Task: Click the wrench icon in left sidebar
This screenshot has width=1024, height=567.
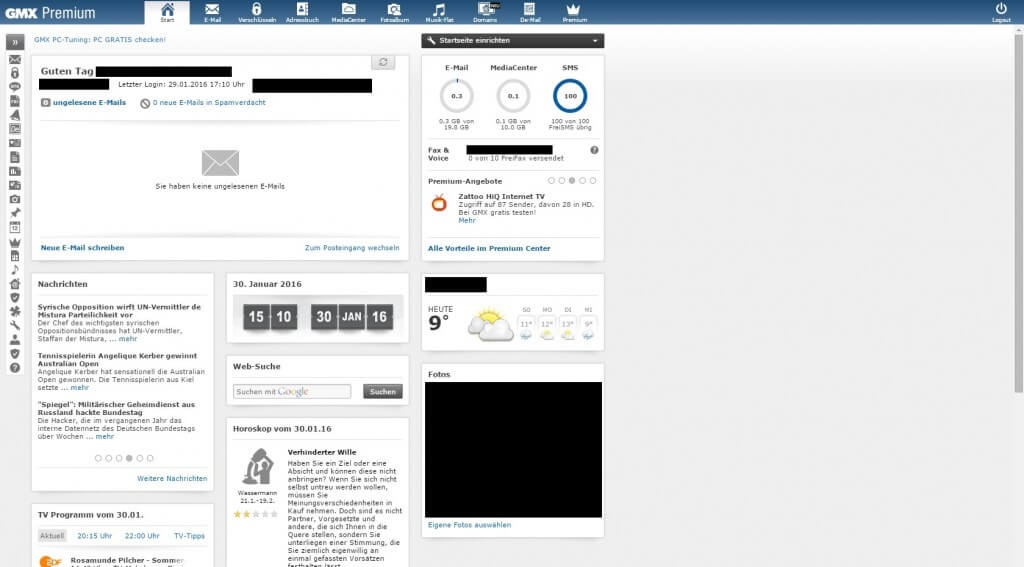Action: [x=14, y=325]
